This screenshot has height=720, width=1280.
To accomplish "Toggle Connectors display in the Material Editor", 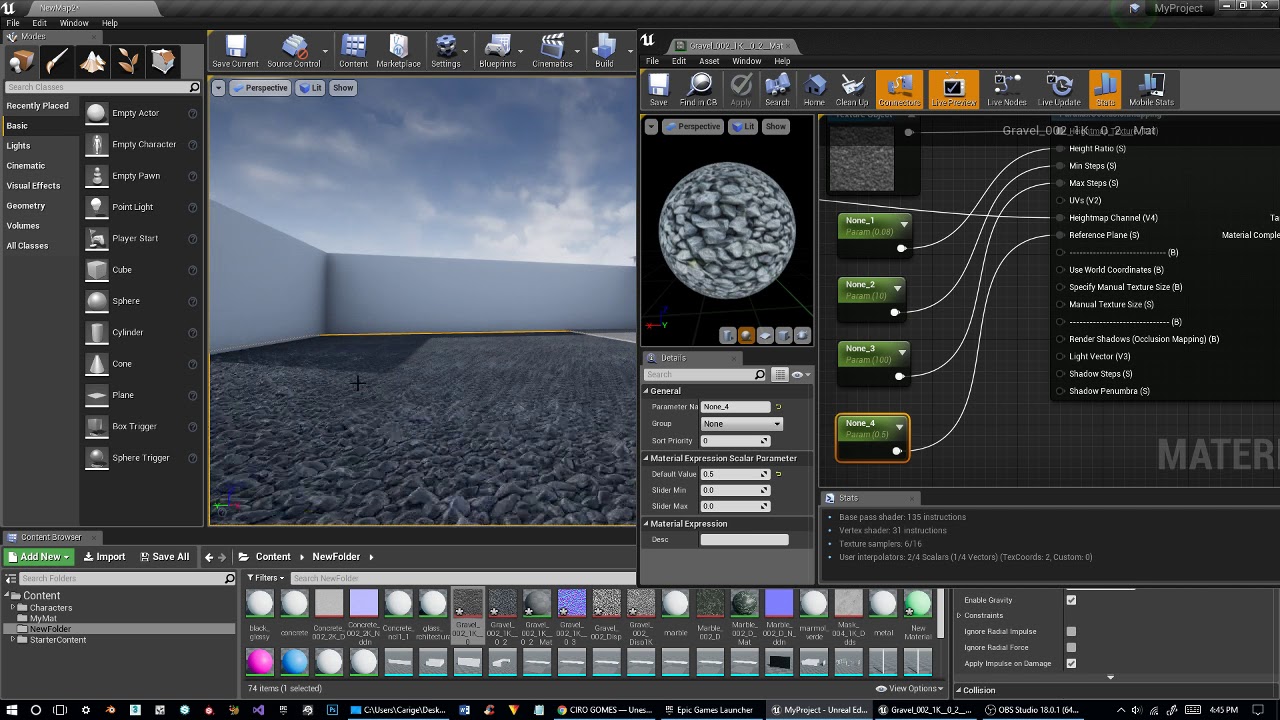I will click(899, 90).
